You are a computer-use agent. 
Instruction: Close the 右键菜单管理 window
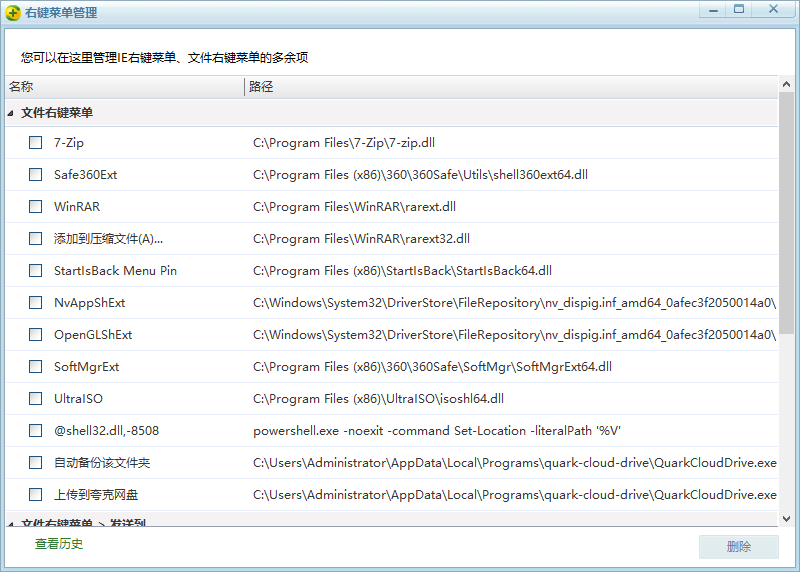point(773,10)
